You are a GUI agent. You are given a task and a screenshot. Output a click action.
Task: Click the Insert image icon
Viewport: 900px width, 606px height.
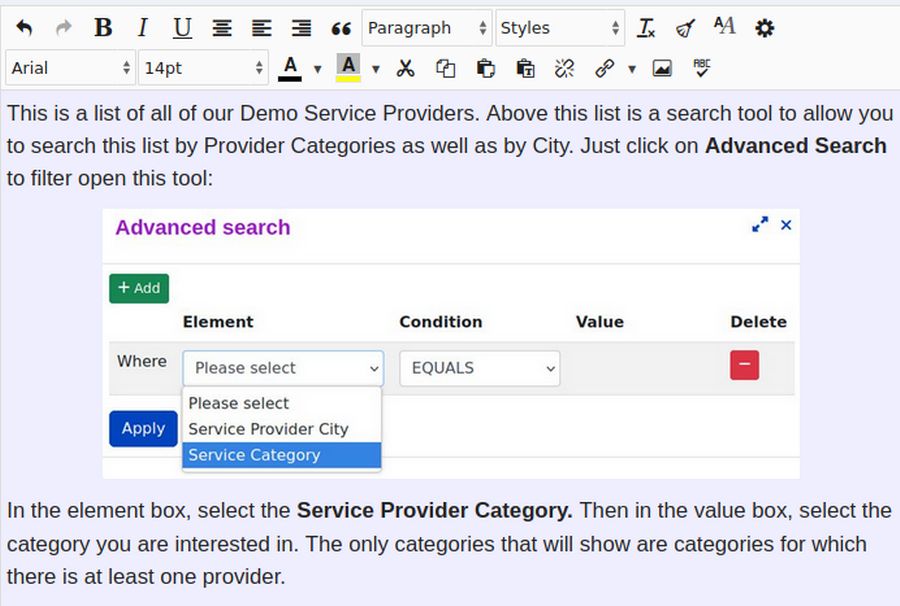(662, 68)
